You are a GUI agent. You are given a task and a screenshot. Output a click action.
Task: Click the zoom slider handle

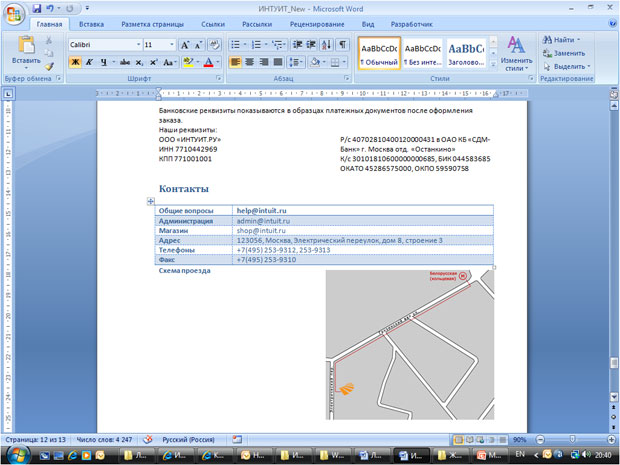pos(572,439)
